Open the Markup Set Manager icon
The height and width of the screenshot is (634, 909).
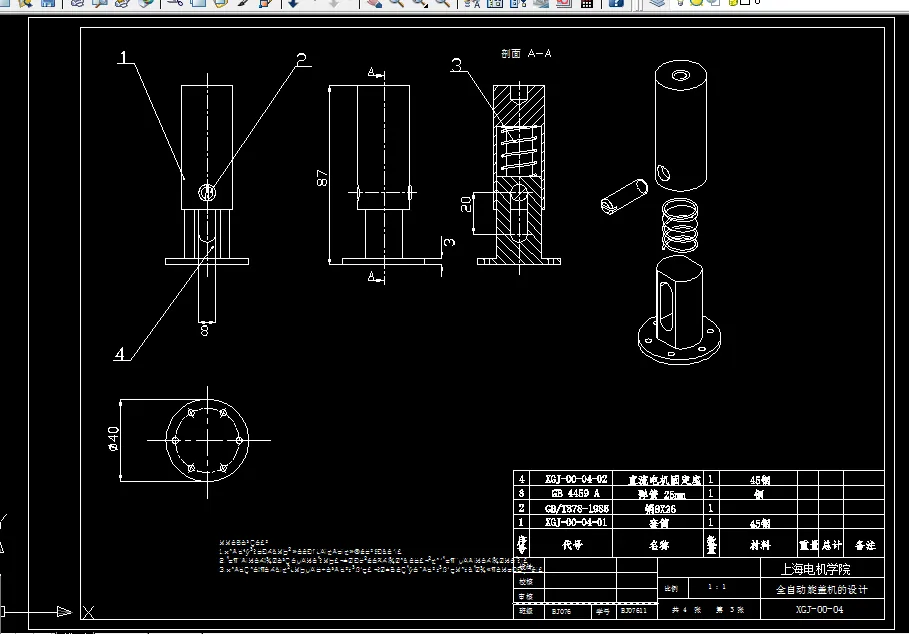click(x=563, y=2)
